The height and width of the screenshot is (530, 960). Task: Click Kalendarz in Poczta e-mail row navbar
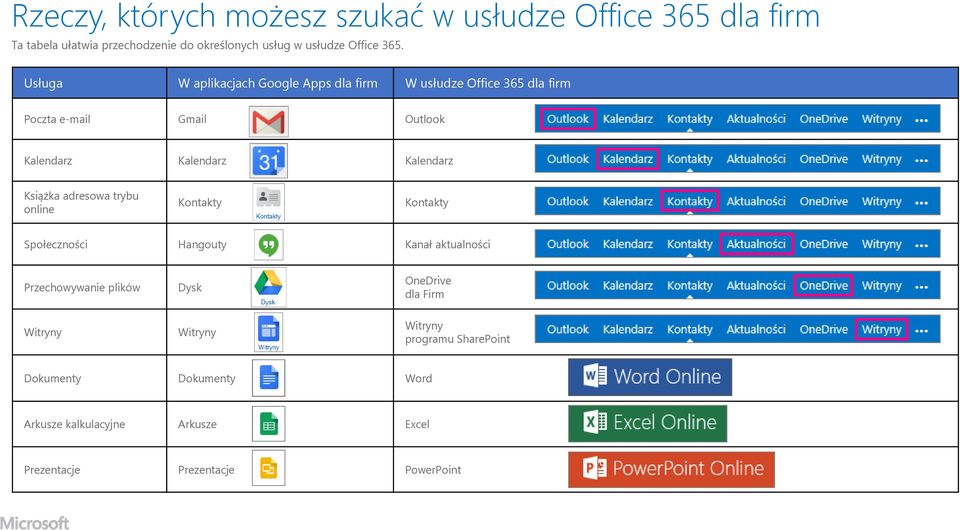coord(628,119)
